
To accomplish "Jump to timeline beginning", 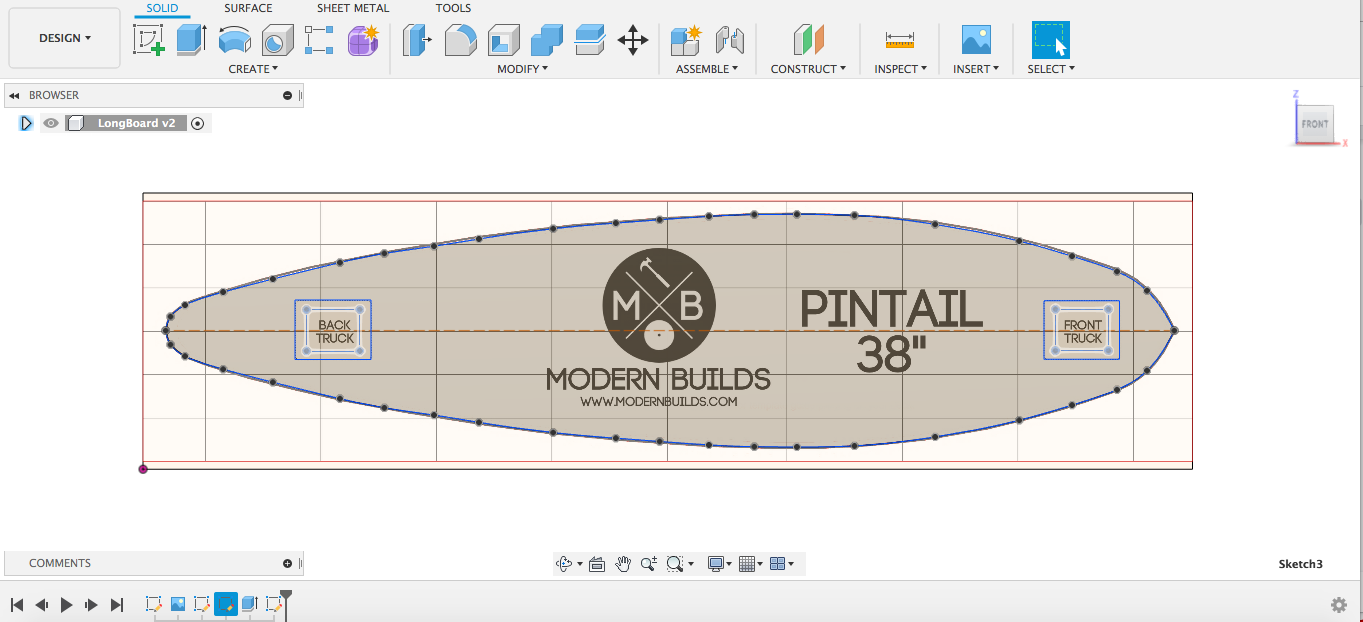I will [x=17, y=605].
